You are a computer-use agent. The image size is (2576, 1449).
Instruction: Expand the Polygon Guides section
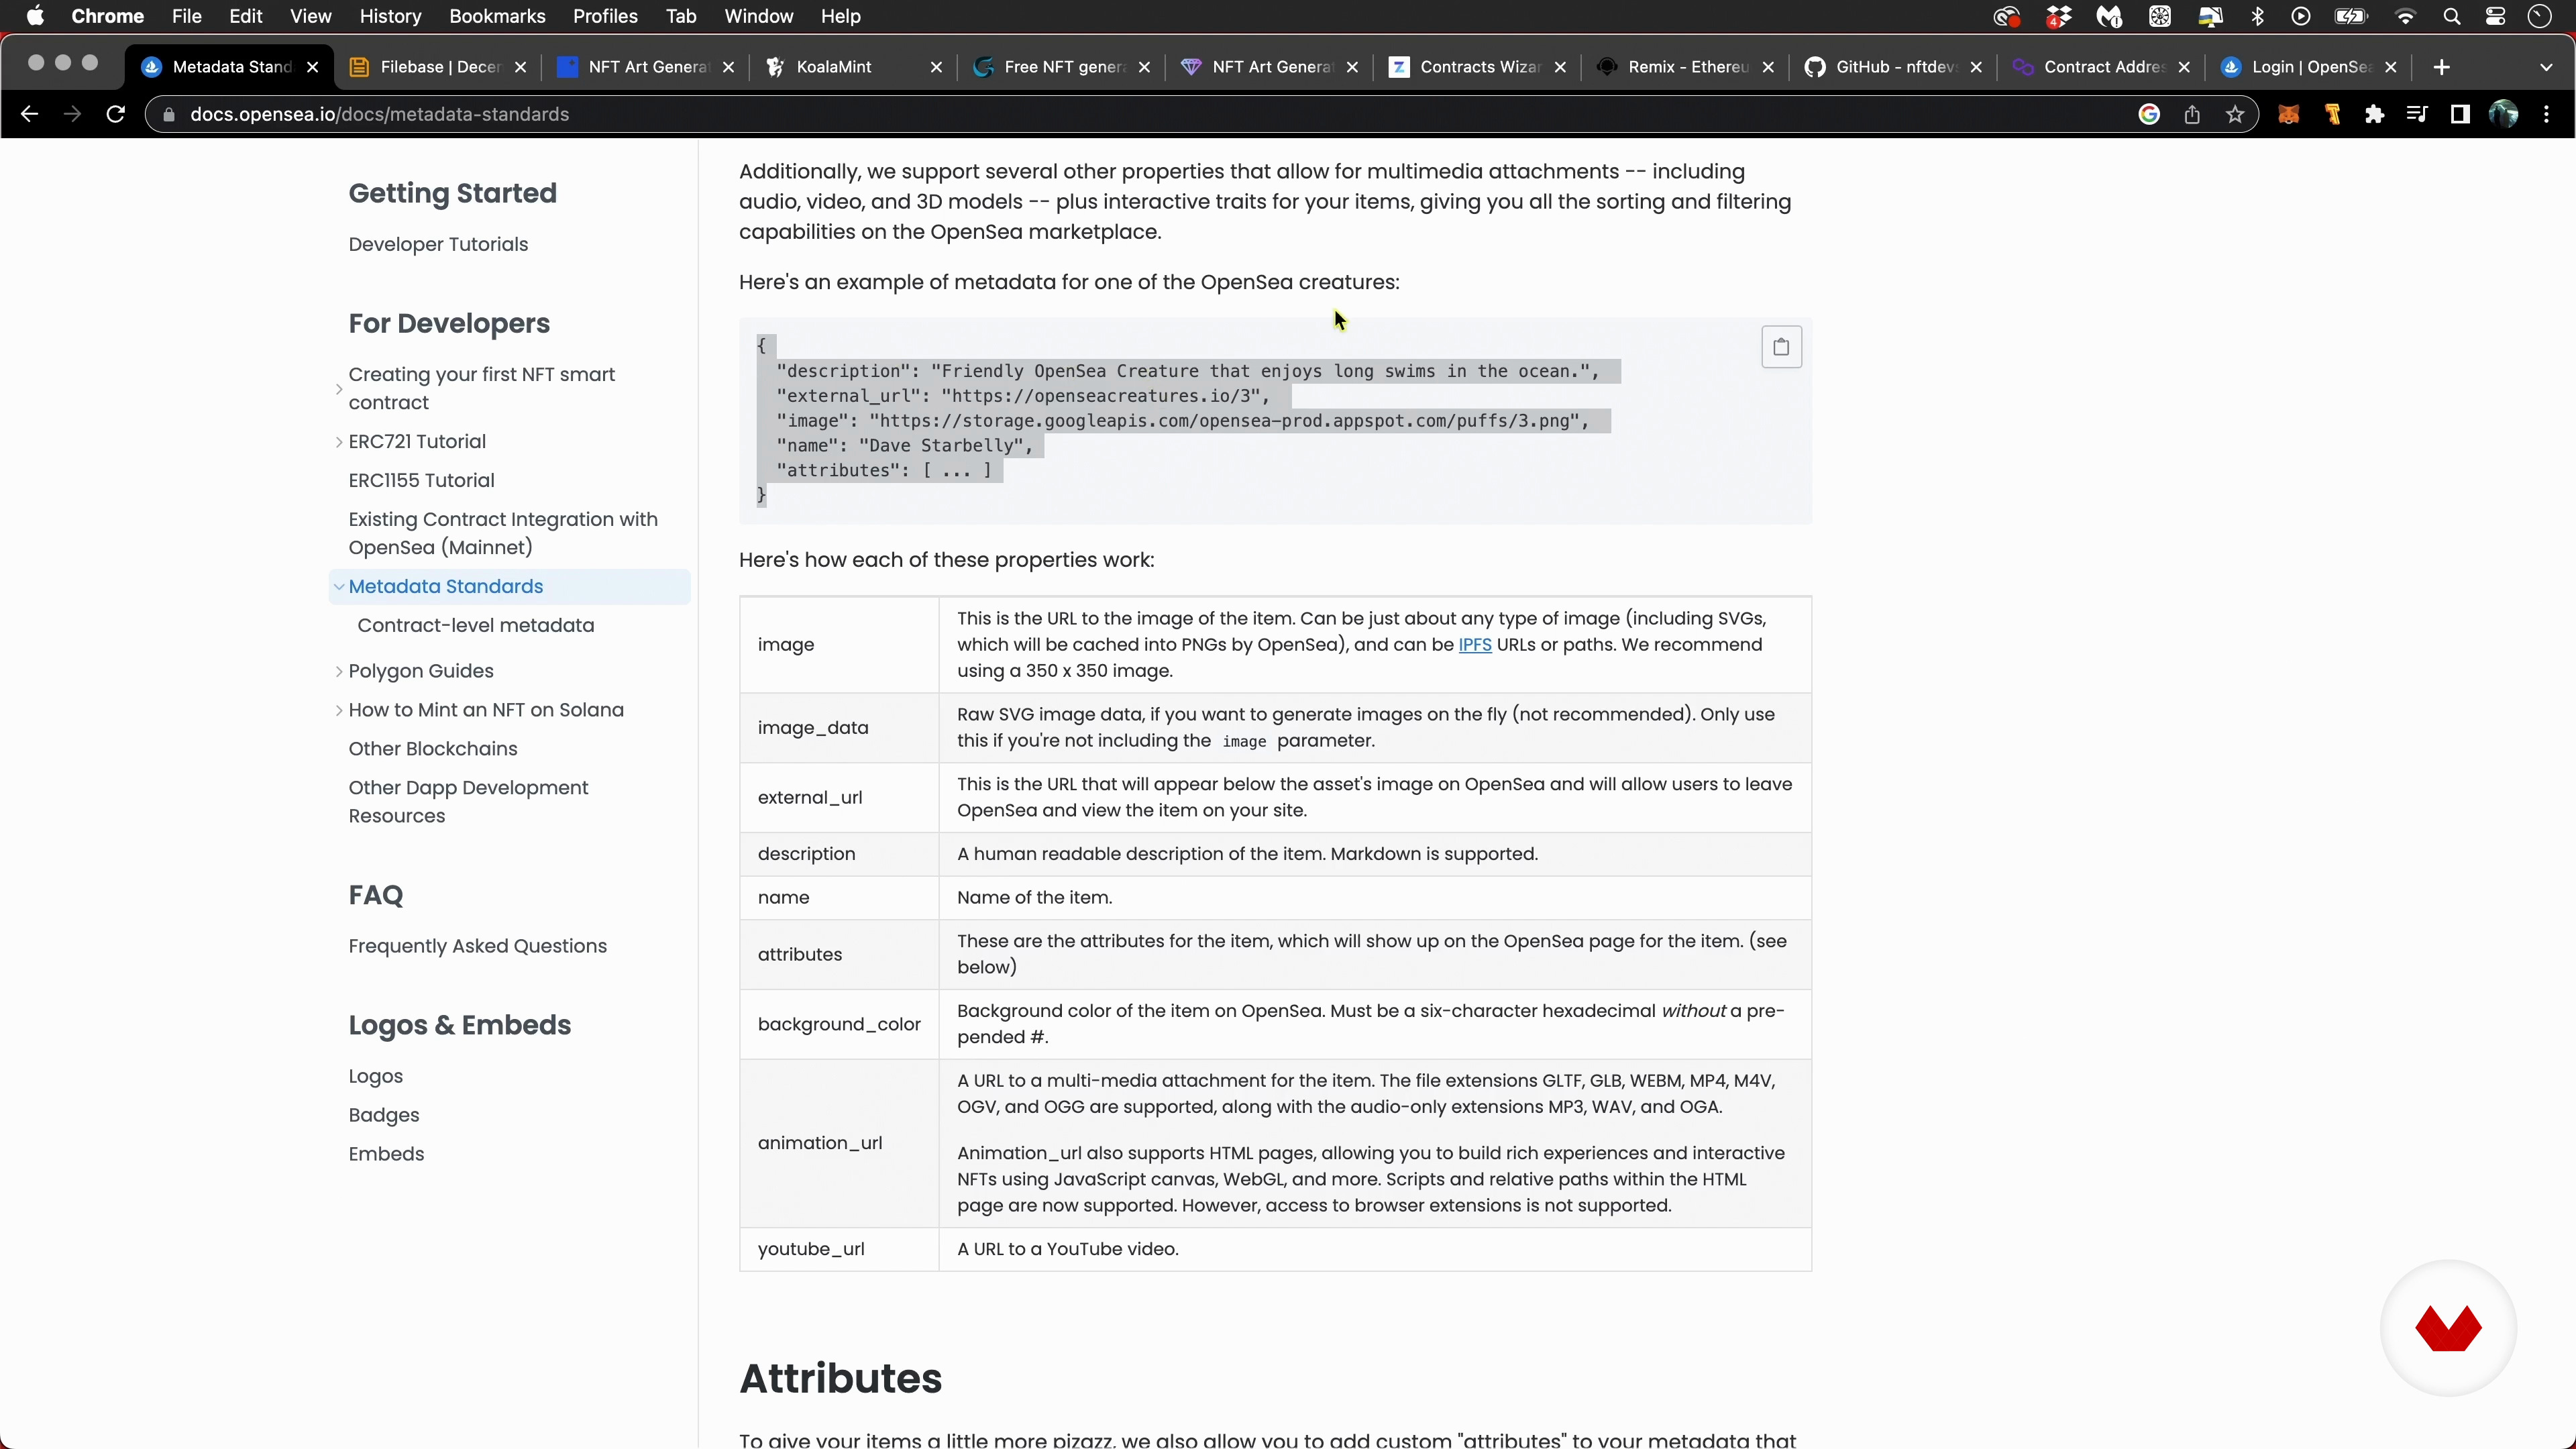point(339,672)
